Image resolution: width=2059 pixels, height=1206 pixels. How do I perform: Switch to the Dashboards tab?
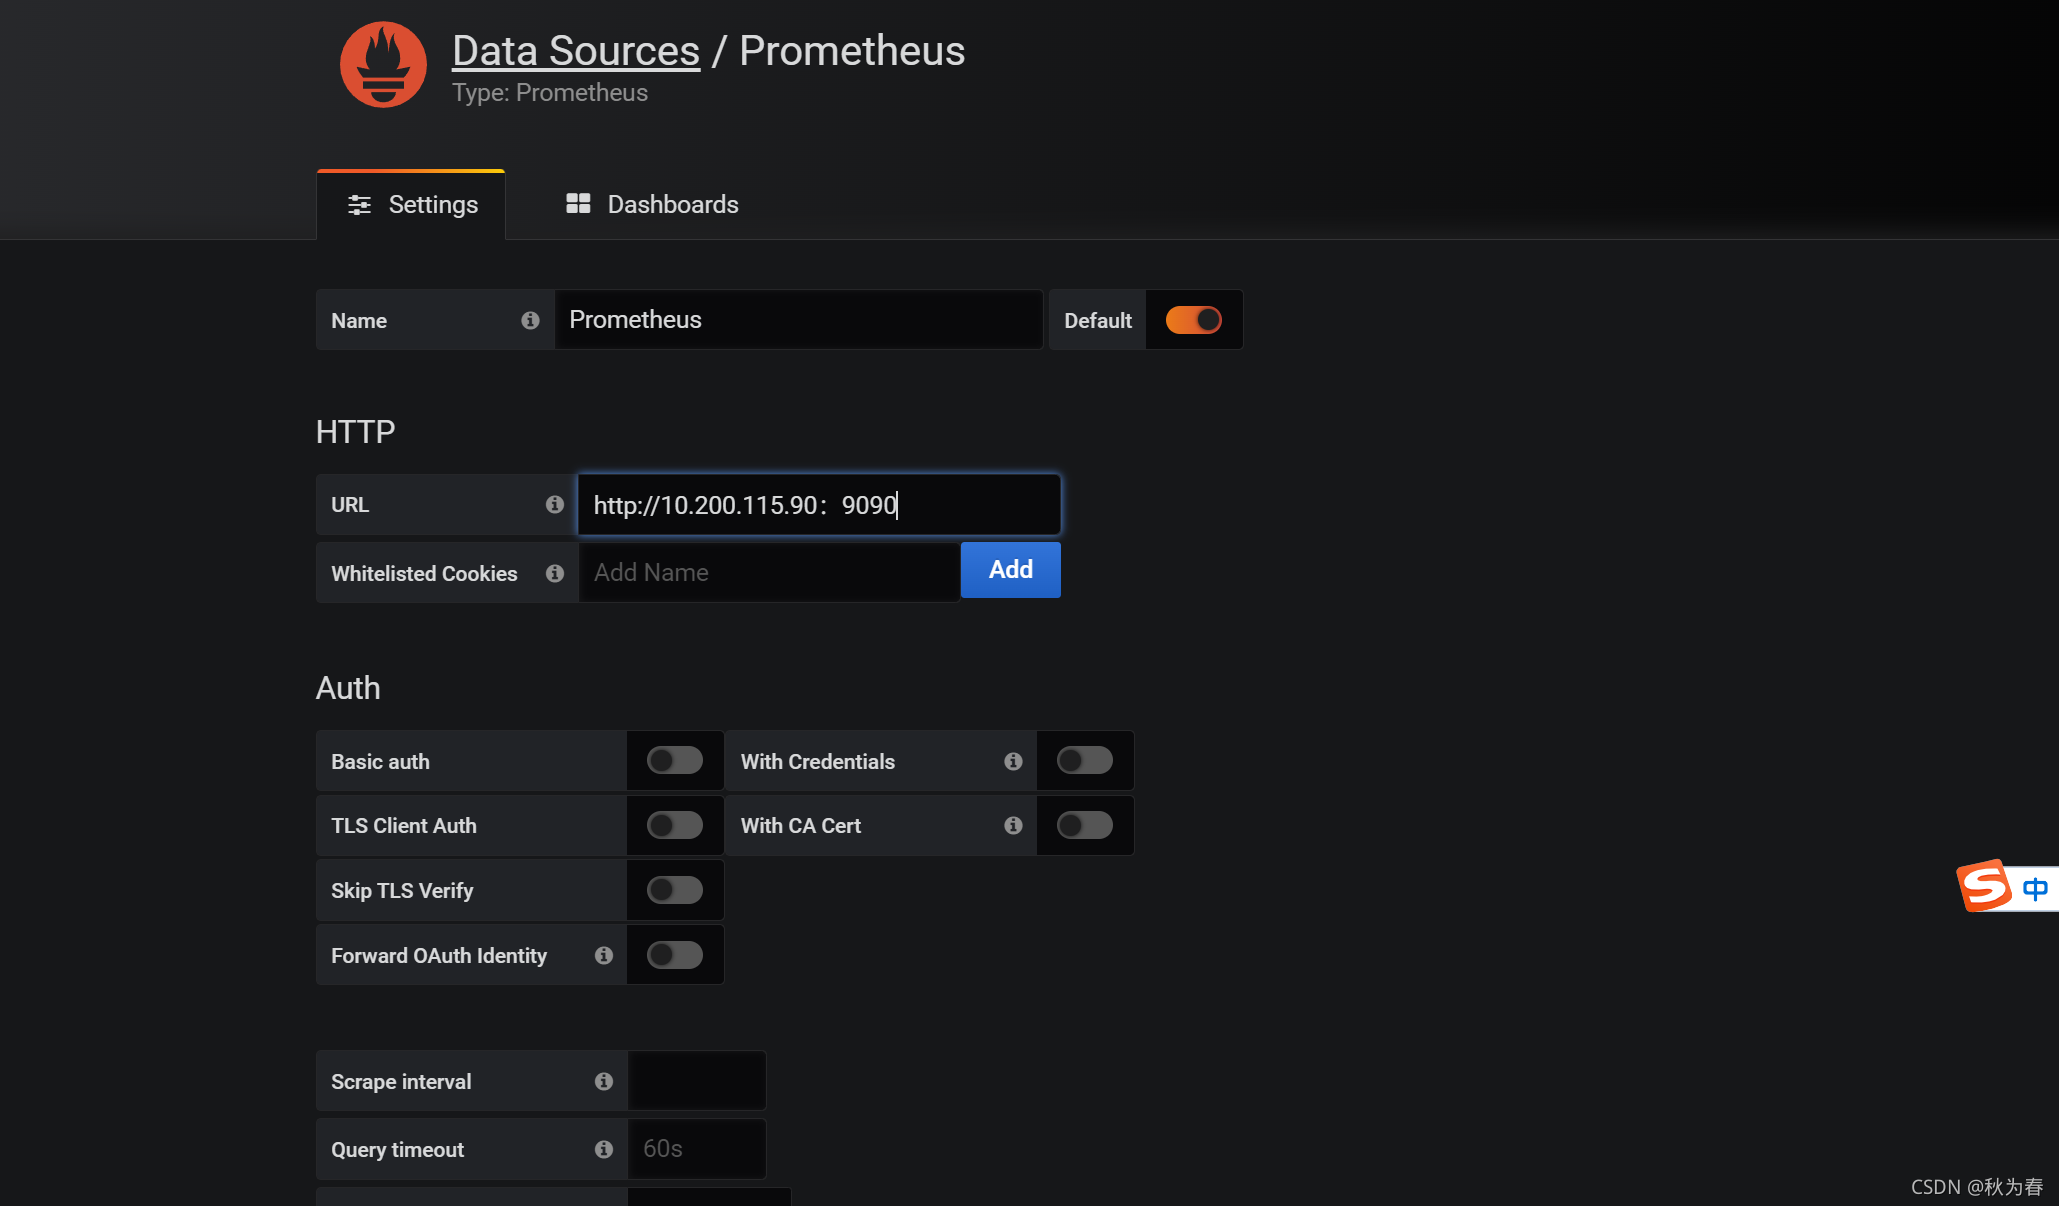[652, 205]
